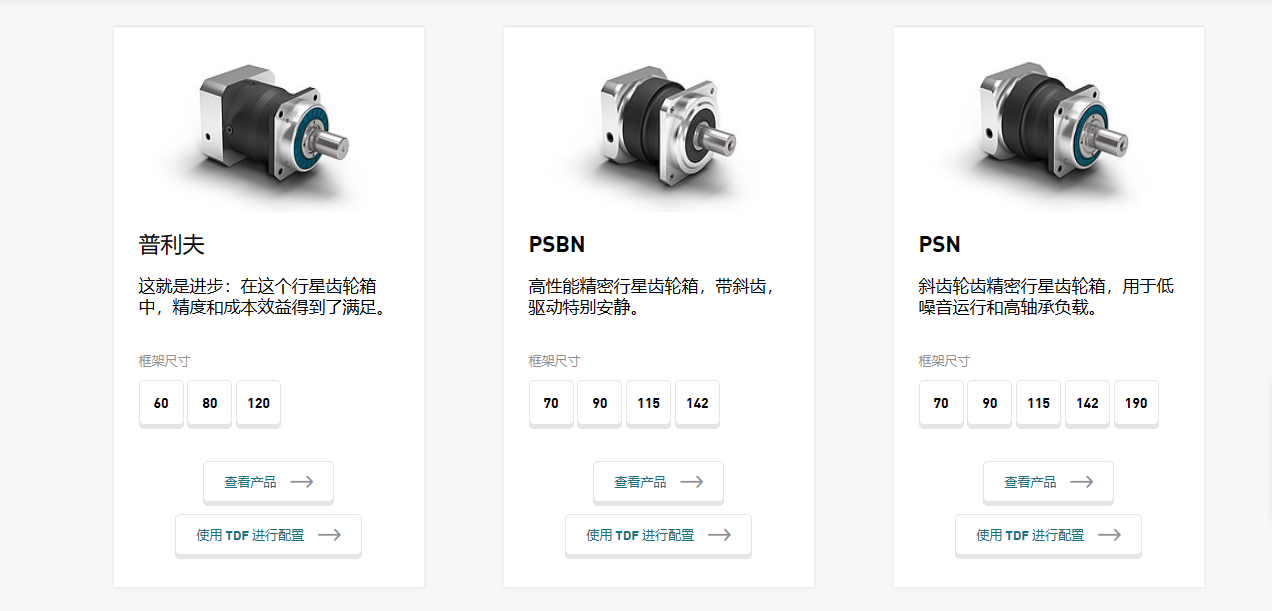
Task: Click 使用 TDF 进行配置 under 普利夫
Action: [268, 535]
